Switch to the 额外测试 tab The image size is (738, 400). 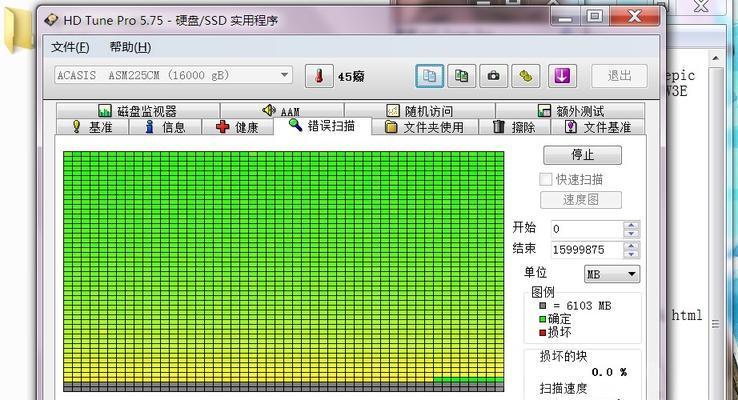tap(570, 111)
